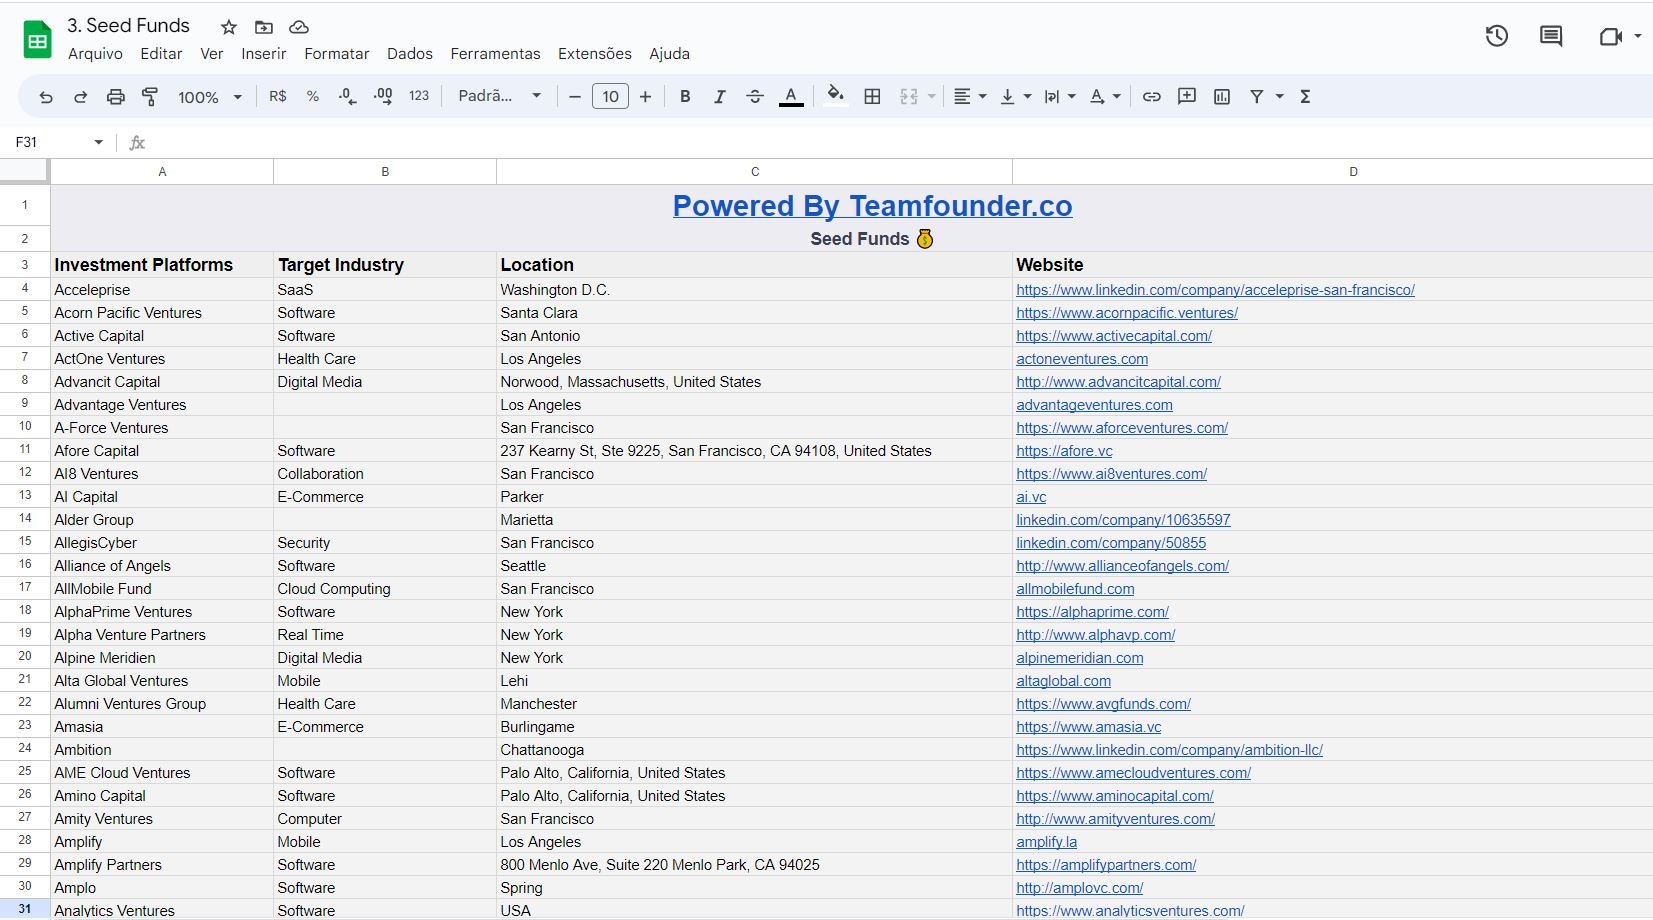
Task: Select the Investment Platforms header cell
Action: point(162,265)
